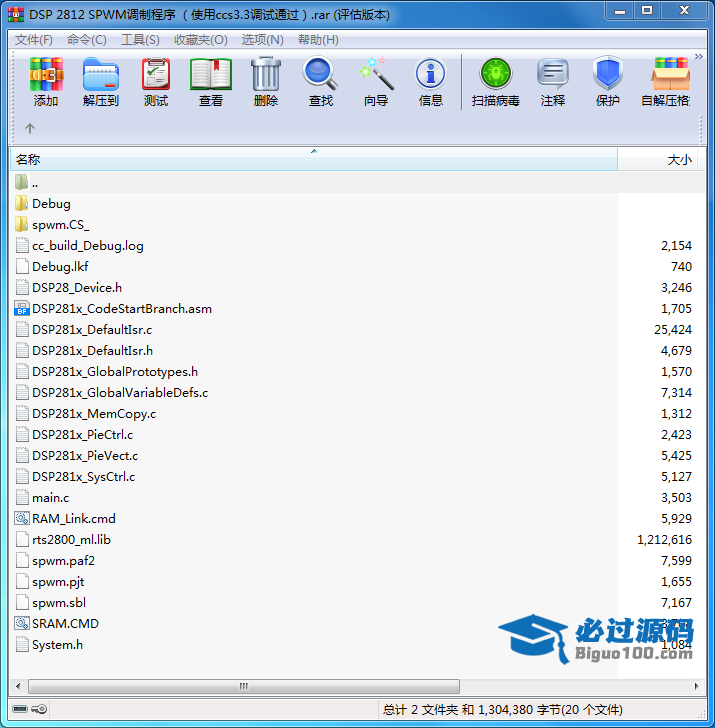Select System.h file
The width and height of the screenshot is (715, 728).
pos(57,644)
